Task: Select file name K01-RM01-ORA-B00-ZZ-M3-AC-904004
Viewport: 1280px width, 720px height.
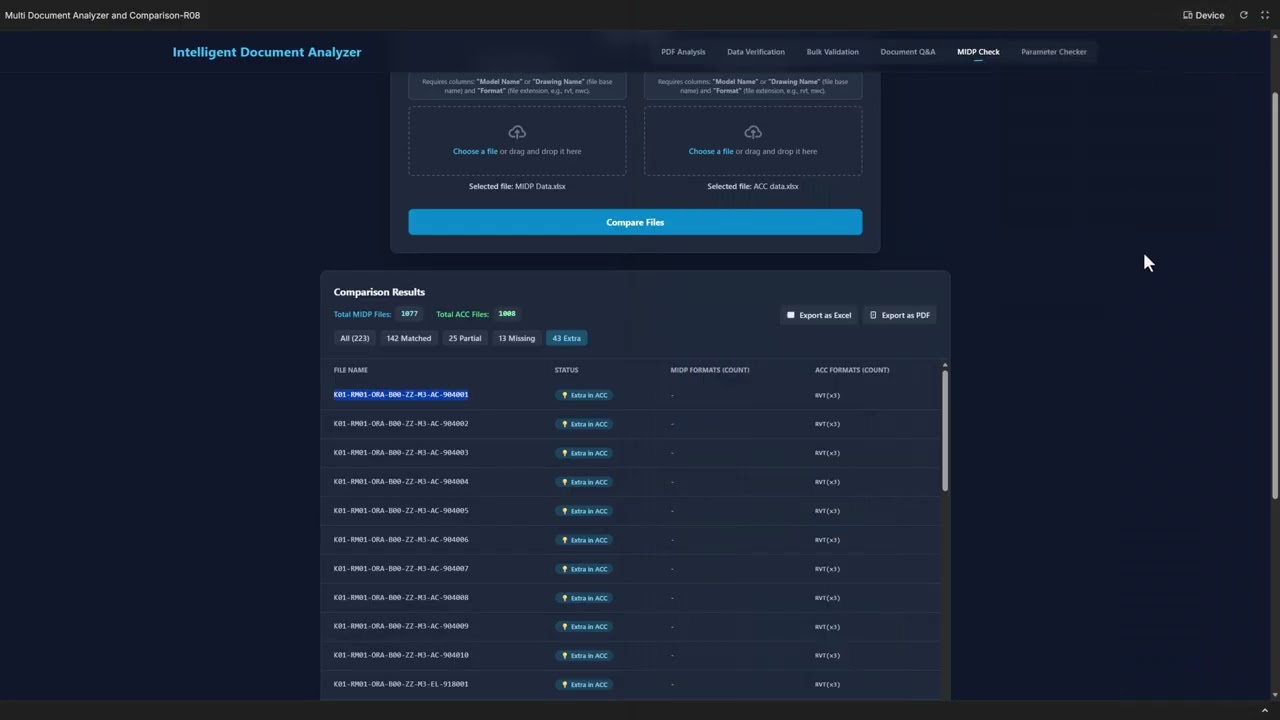Action: (401, 482)
